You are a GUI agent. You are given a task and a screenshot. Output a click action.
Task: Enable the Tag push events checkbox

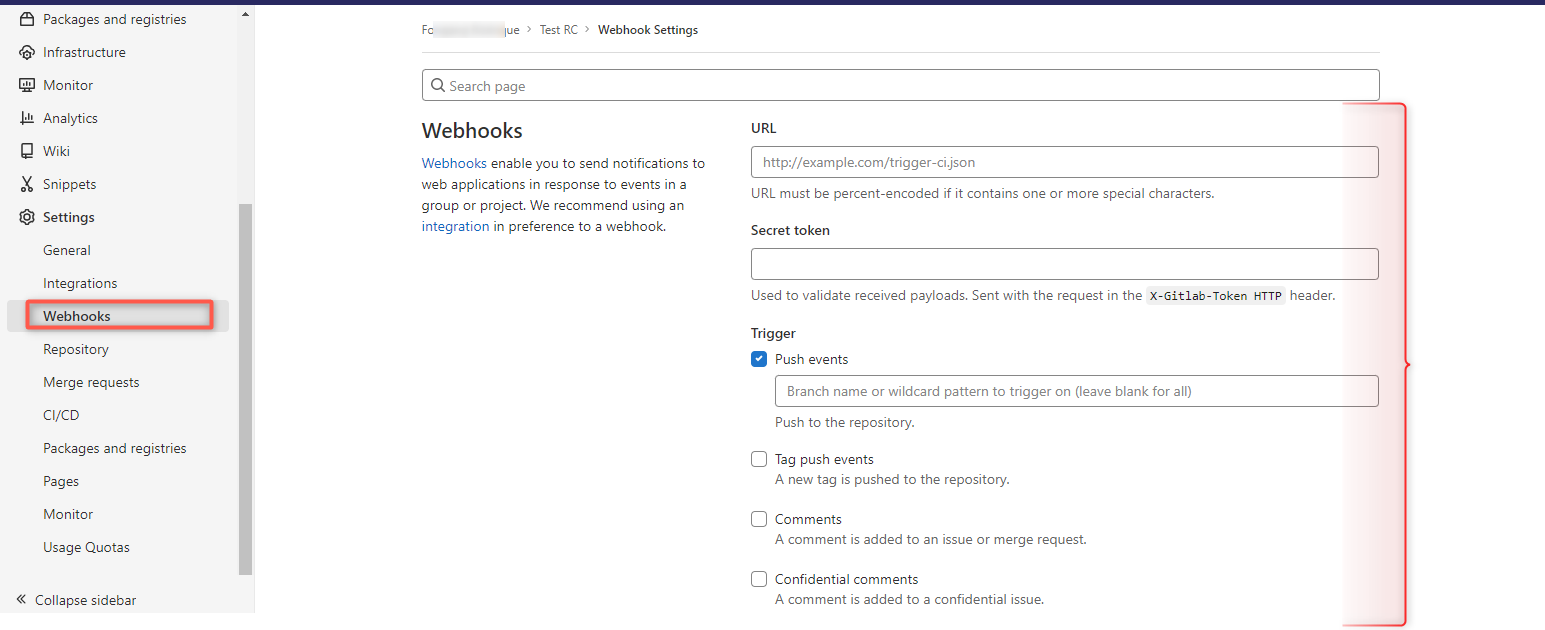pos(759,459)
